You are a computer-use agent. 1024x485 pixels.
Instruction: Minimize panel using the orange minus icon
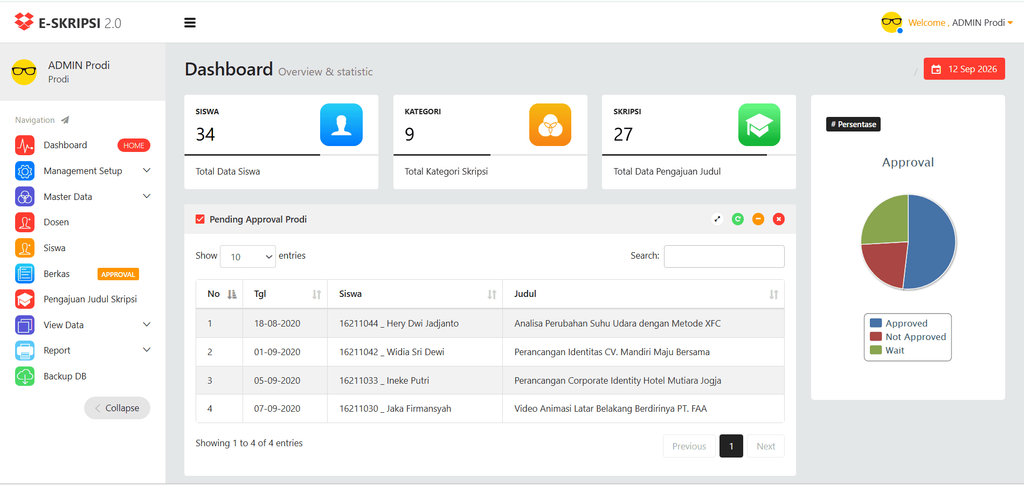coord(758,219)
